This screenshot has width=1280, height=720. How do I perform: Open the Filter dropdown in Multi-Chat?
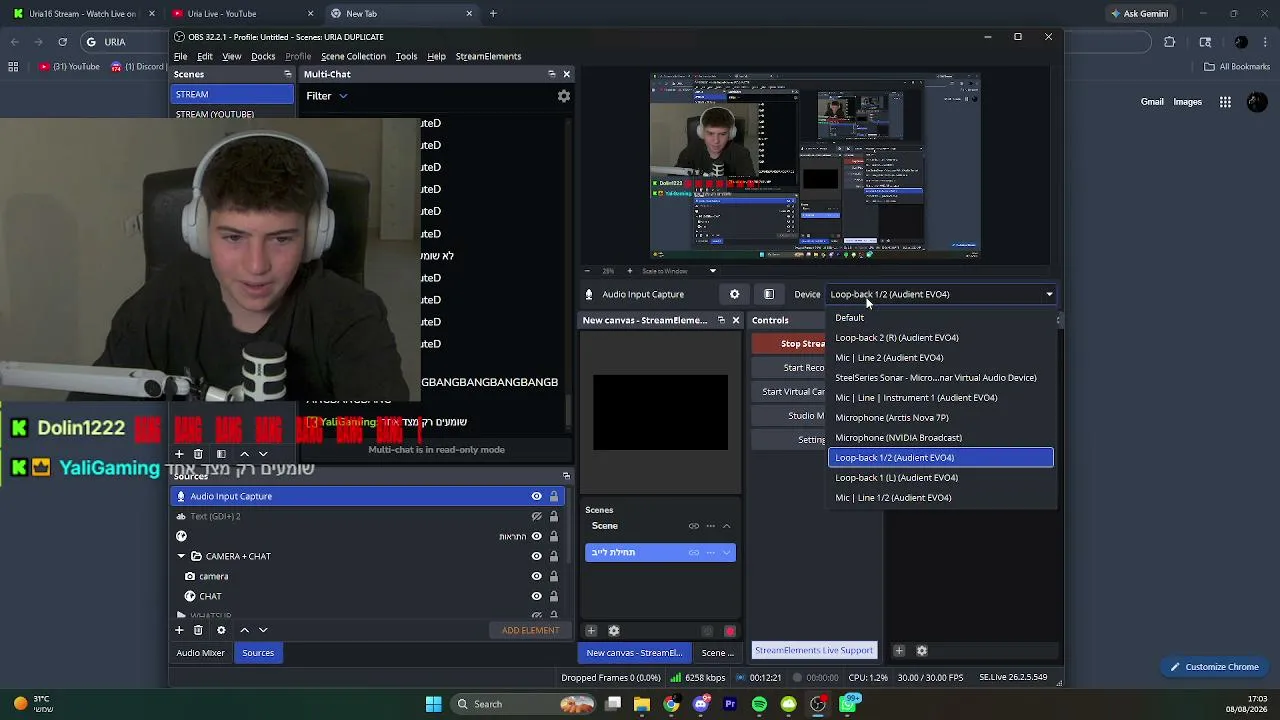click(327, 96)
